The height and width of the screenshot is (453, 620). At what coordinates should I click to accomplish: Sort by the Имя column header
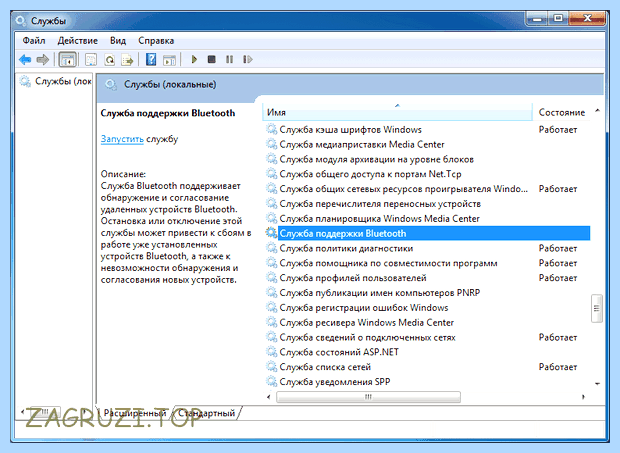click(x=397, y=113)
